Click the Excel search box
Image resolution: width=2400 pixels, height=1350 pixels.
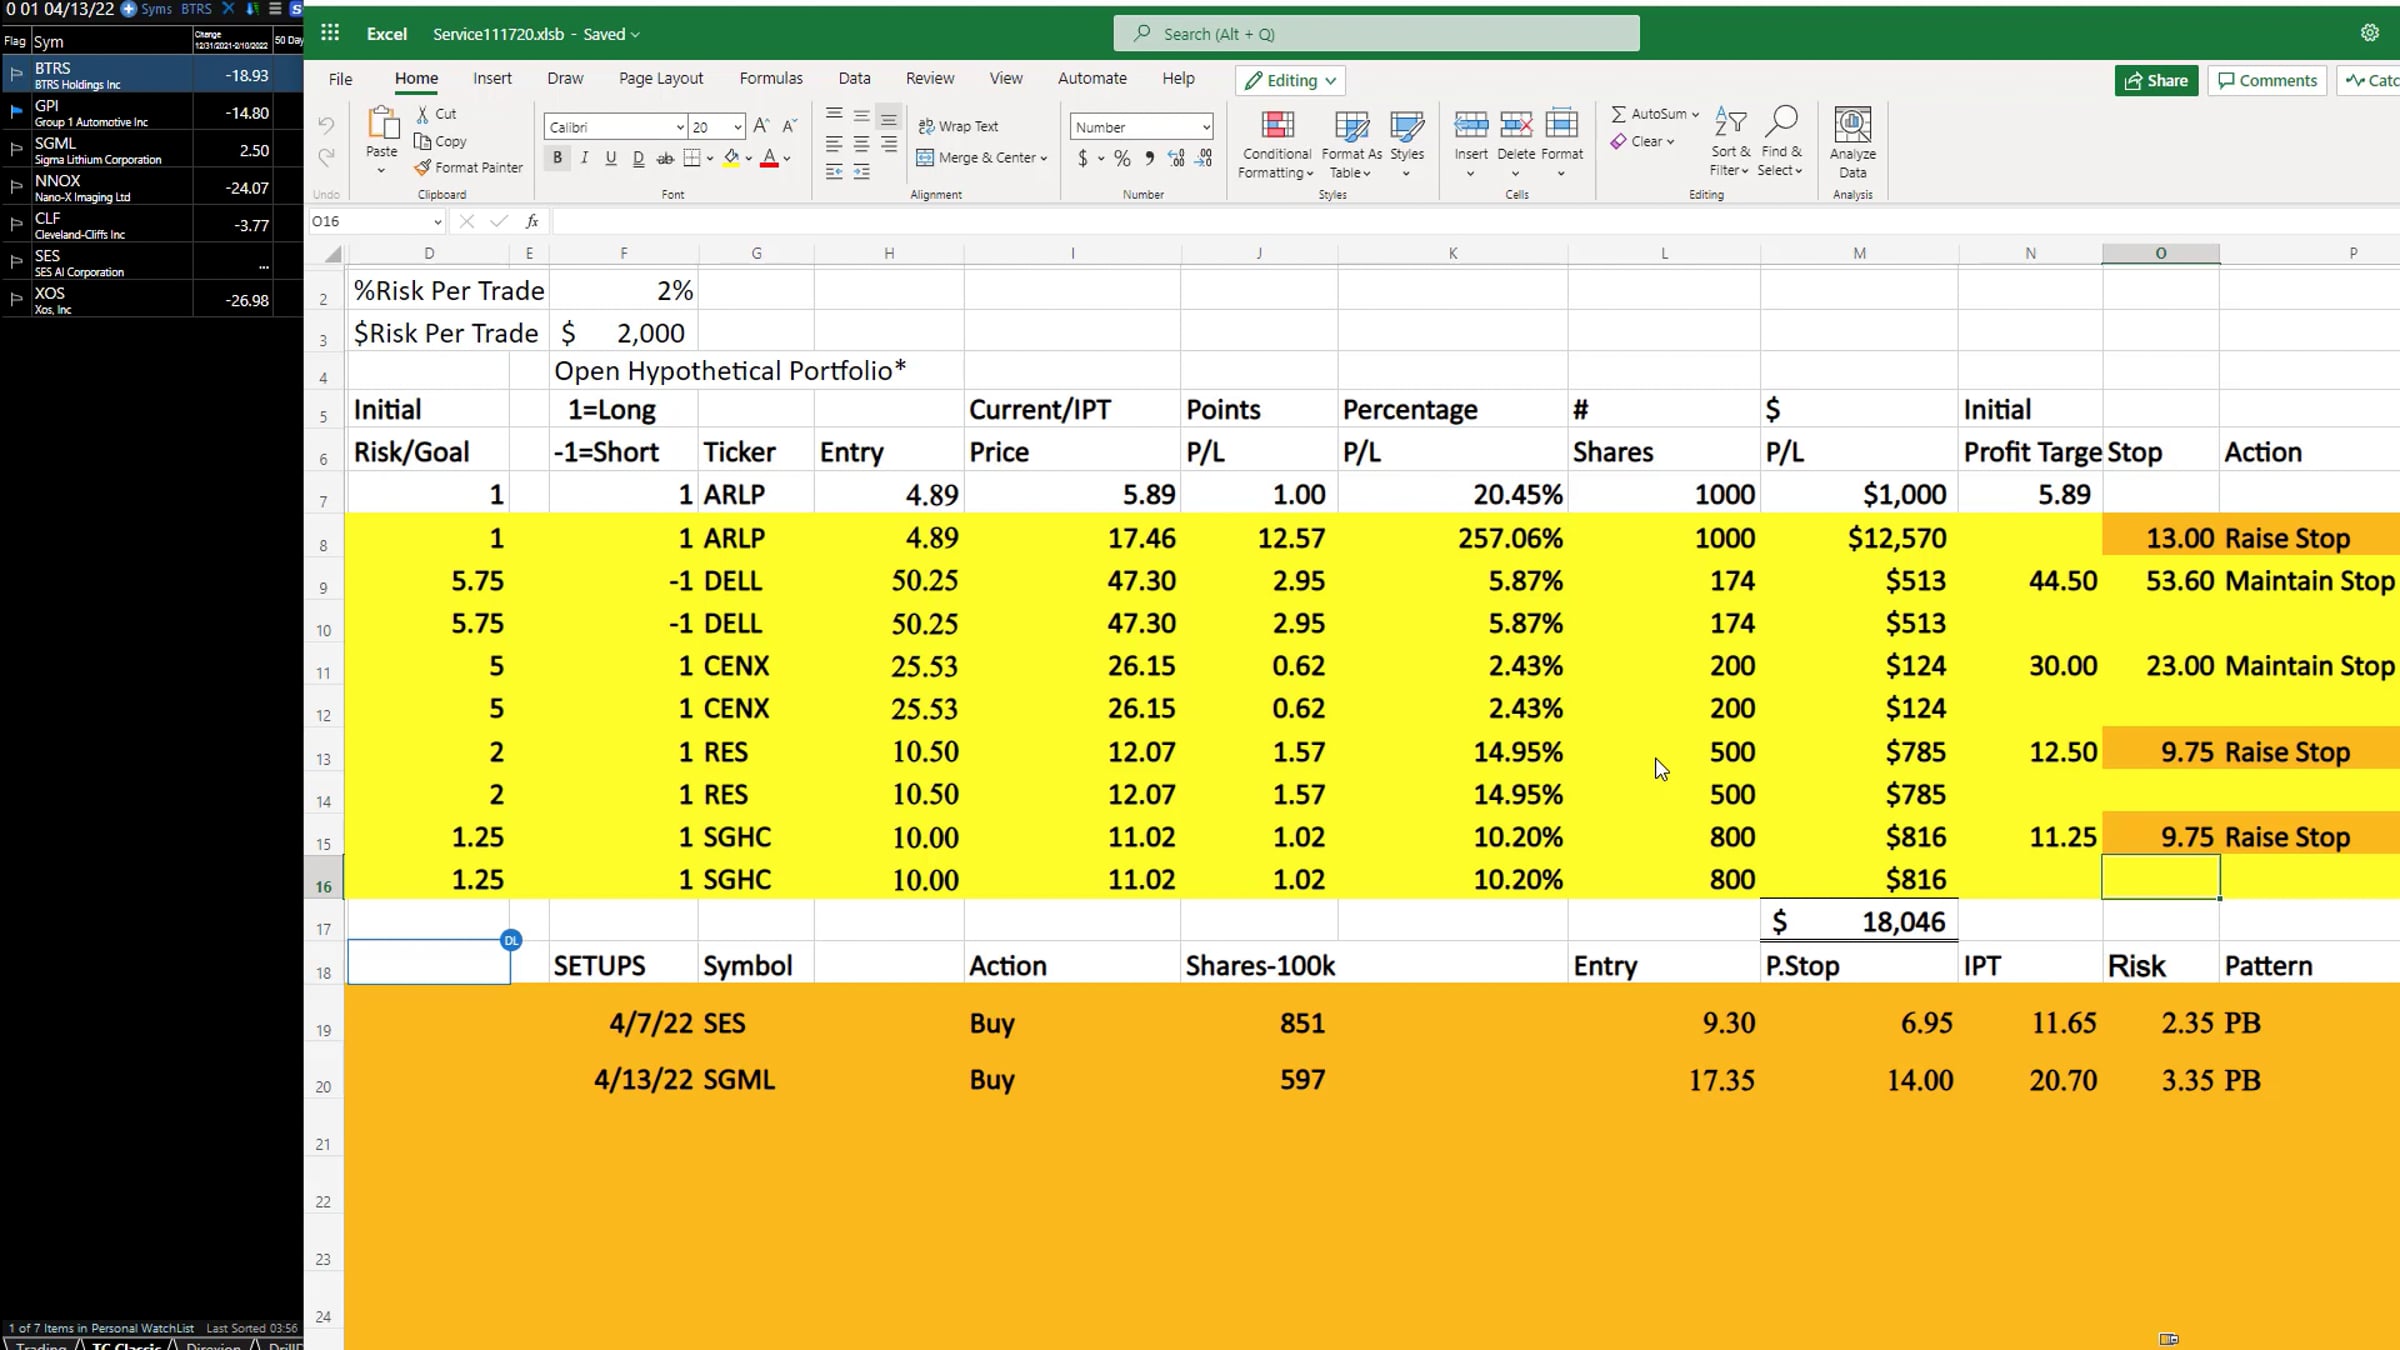(1376, 33)
